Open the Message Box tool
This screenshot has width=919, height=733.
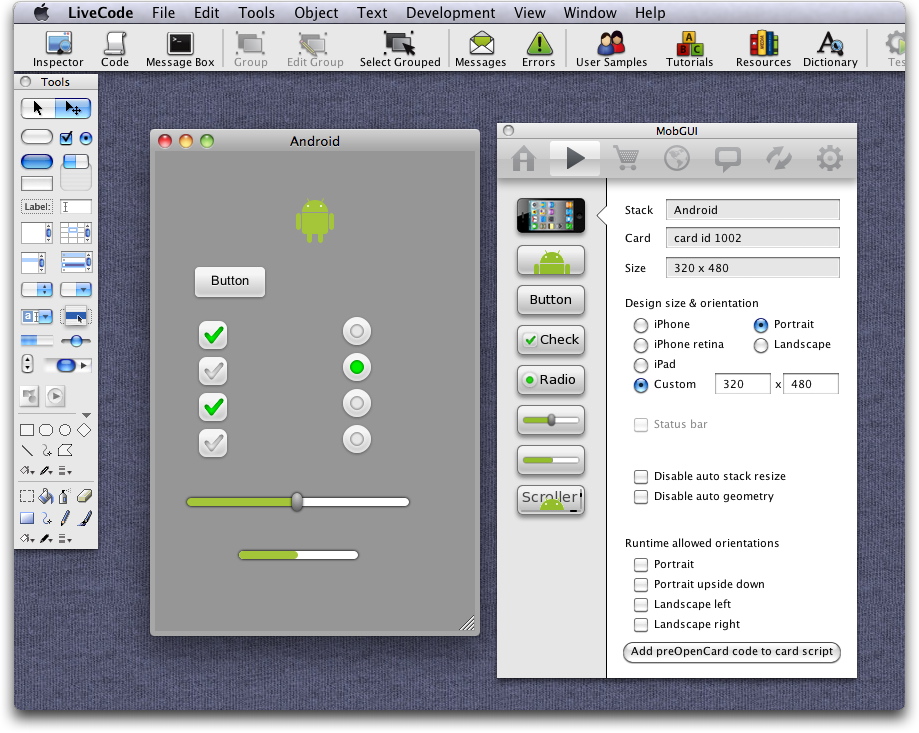point(180,48)
